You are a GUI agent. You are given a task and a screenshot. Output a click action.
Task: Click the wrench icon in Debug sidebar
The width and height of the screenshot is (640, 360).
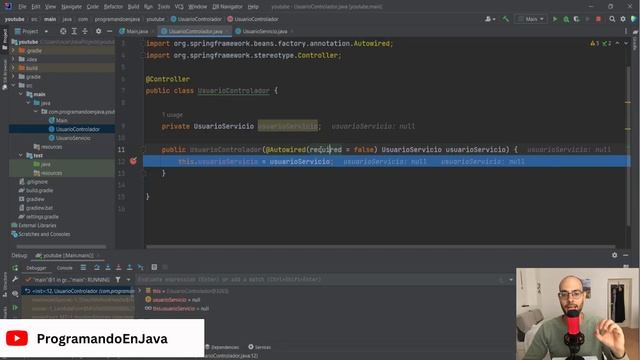pyautogui.click(x=15, y=279)
